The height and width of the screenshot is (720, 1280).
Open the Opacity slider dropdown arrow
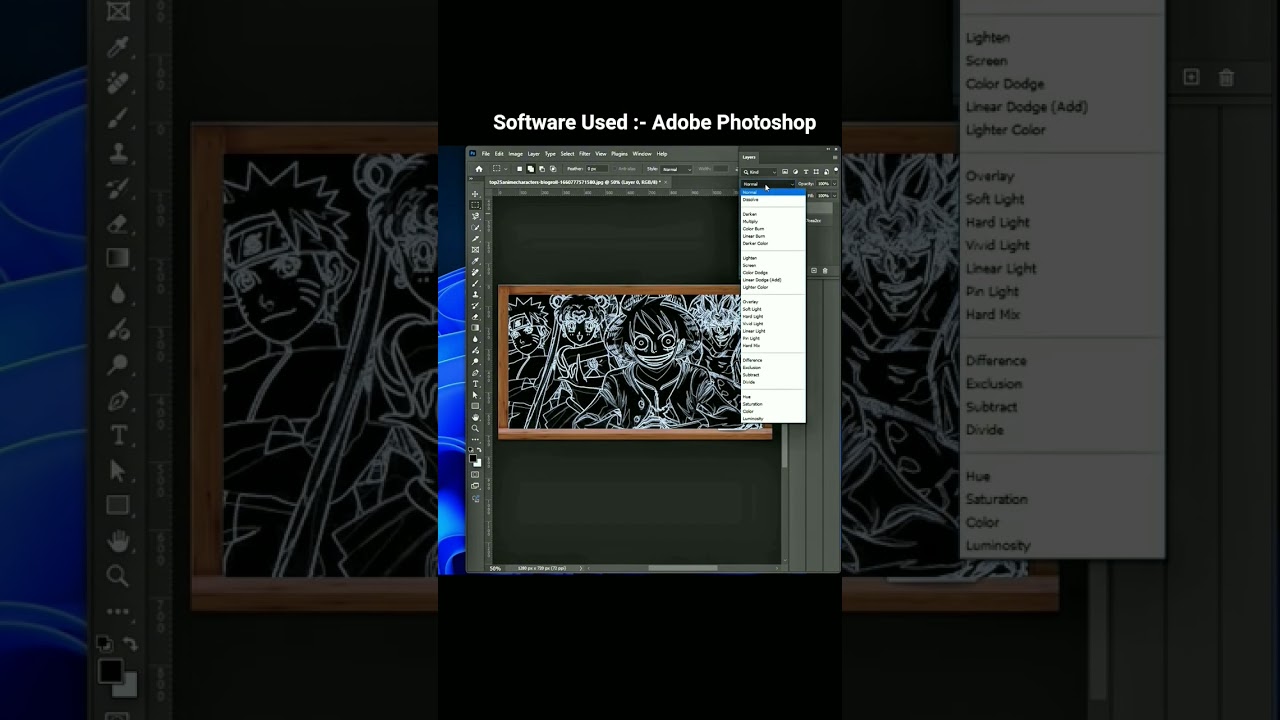pyautogui.click(x=834, y=184)
